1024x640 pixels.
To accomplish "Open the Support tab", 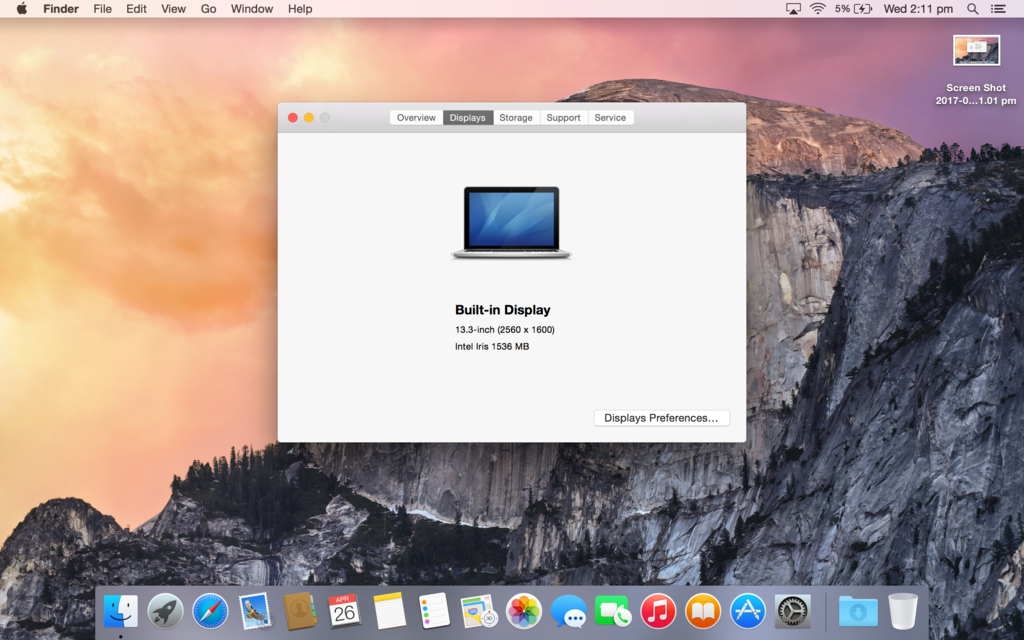I will click(x=564, y=118).
